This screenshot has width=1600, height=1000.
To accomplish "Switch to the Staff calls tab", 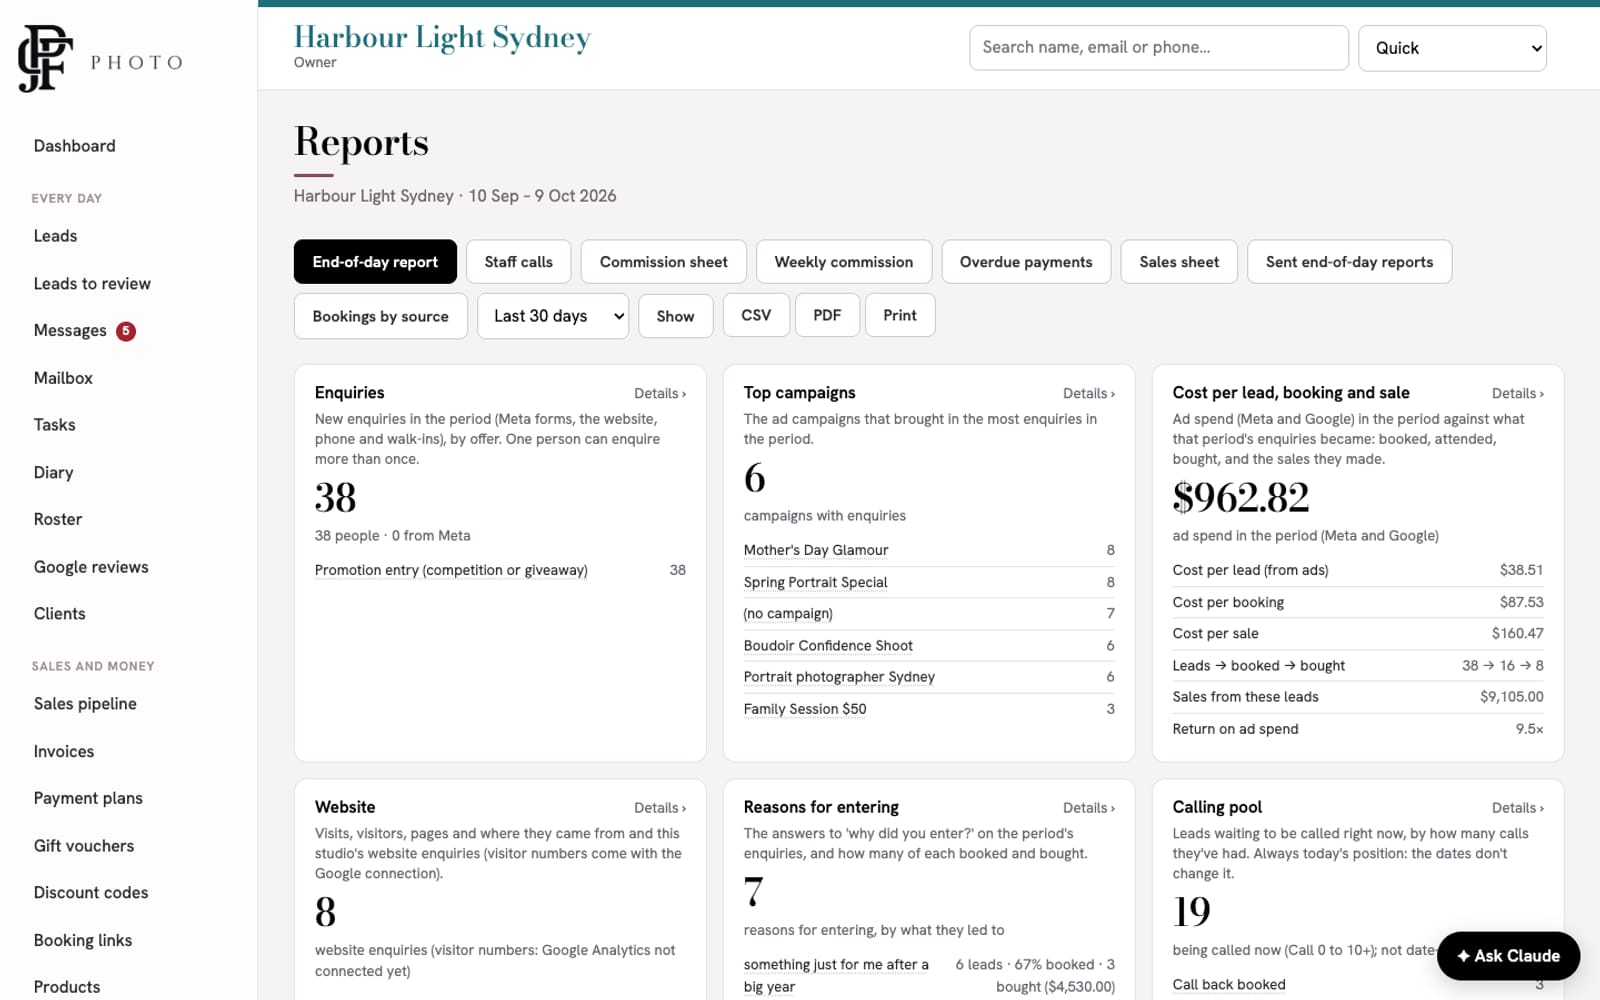I will pyautogui.click(x=518, y=262).
